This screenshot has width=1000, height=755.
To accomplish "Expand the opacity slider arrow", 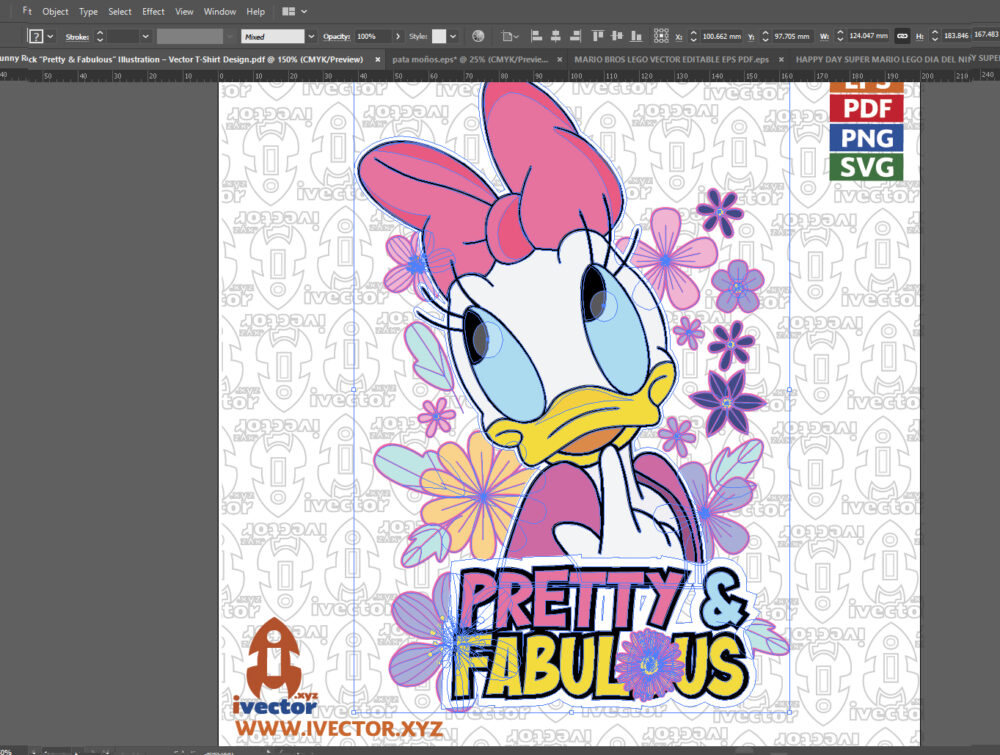I will [x=398, y=36].
